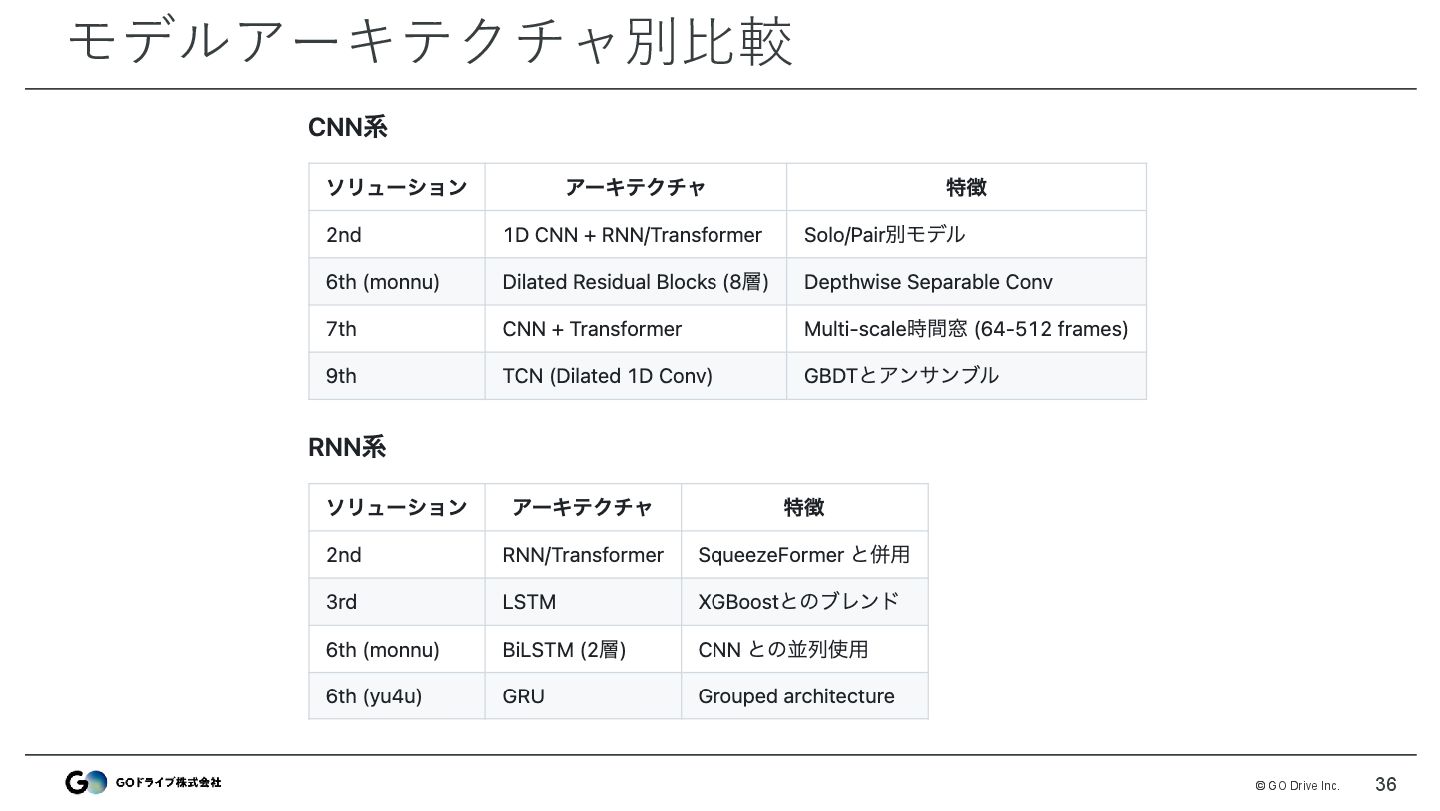
Task: Select the XGBoostとのブレンド cell
Action: pyautogui.click(x=798, y=602)
